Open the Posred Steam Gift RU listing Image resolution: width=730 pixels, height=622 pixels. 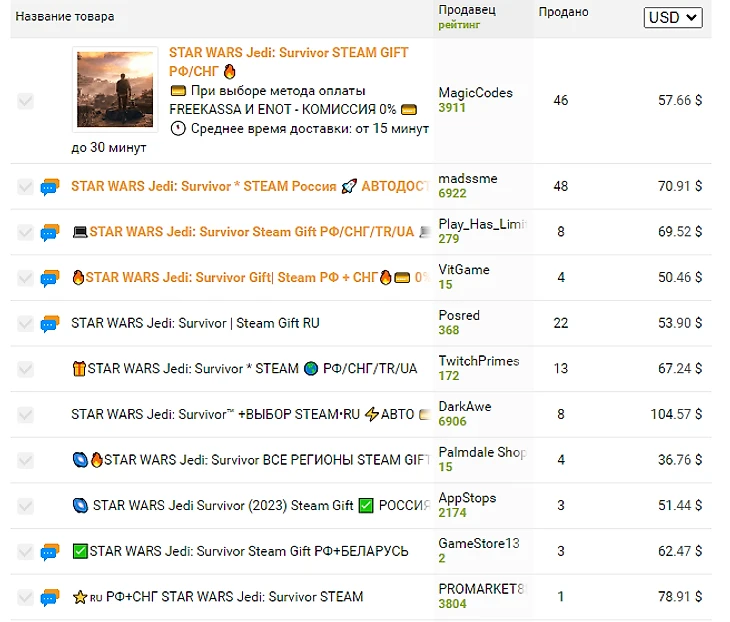[195, 324]
